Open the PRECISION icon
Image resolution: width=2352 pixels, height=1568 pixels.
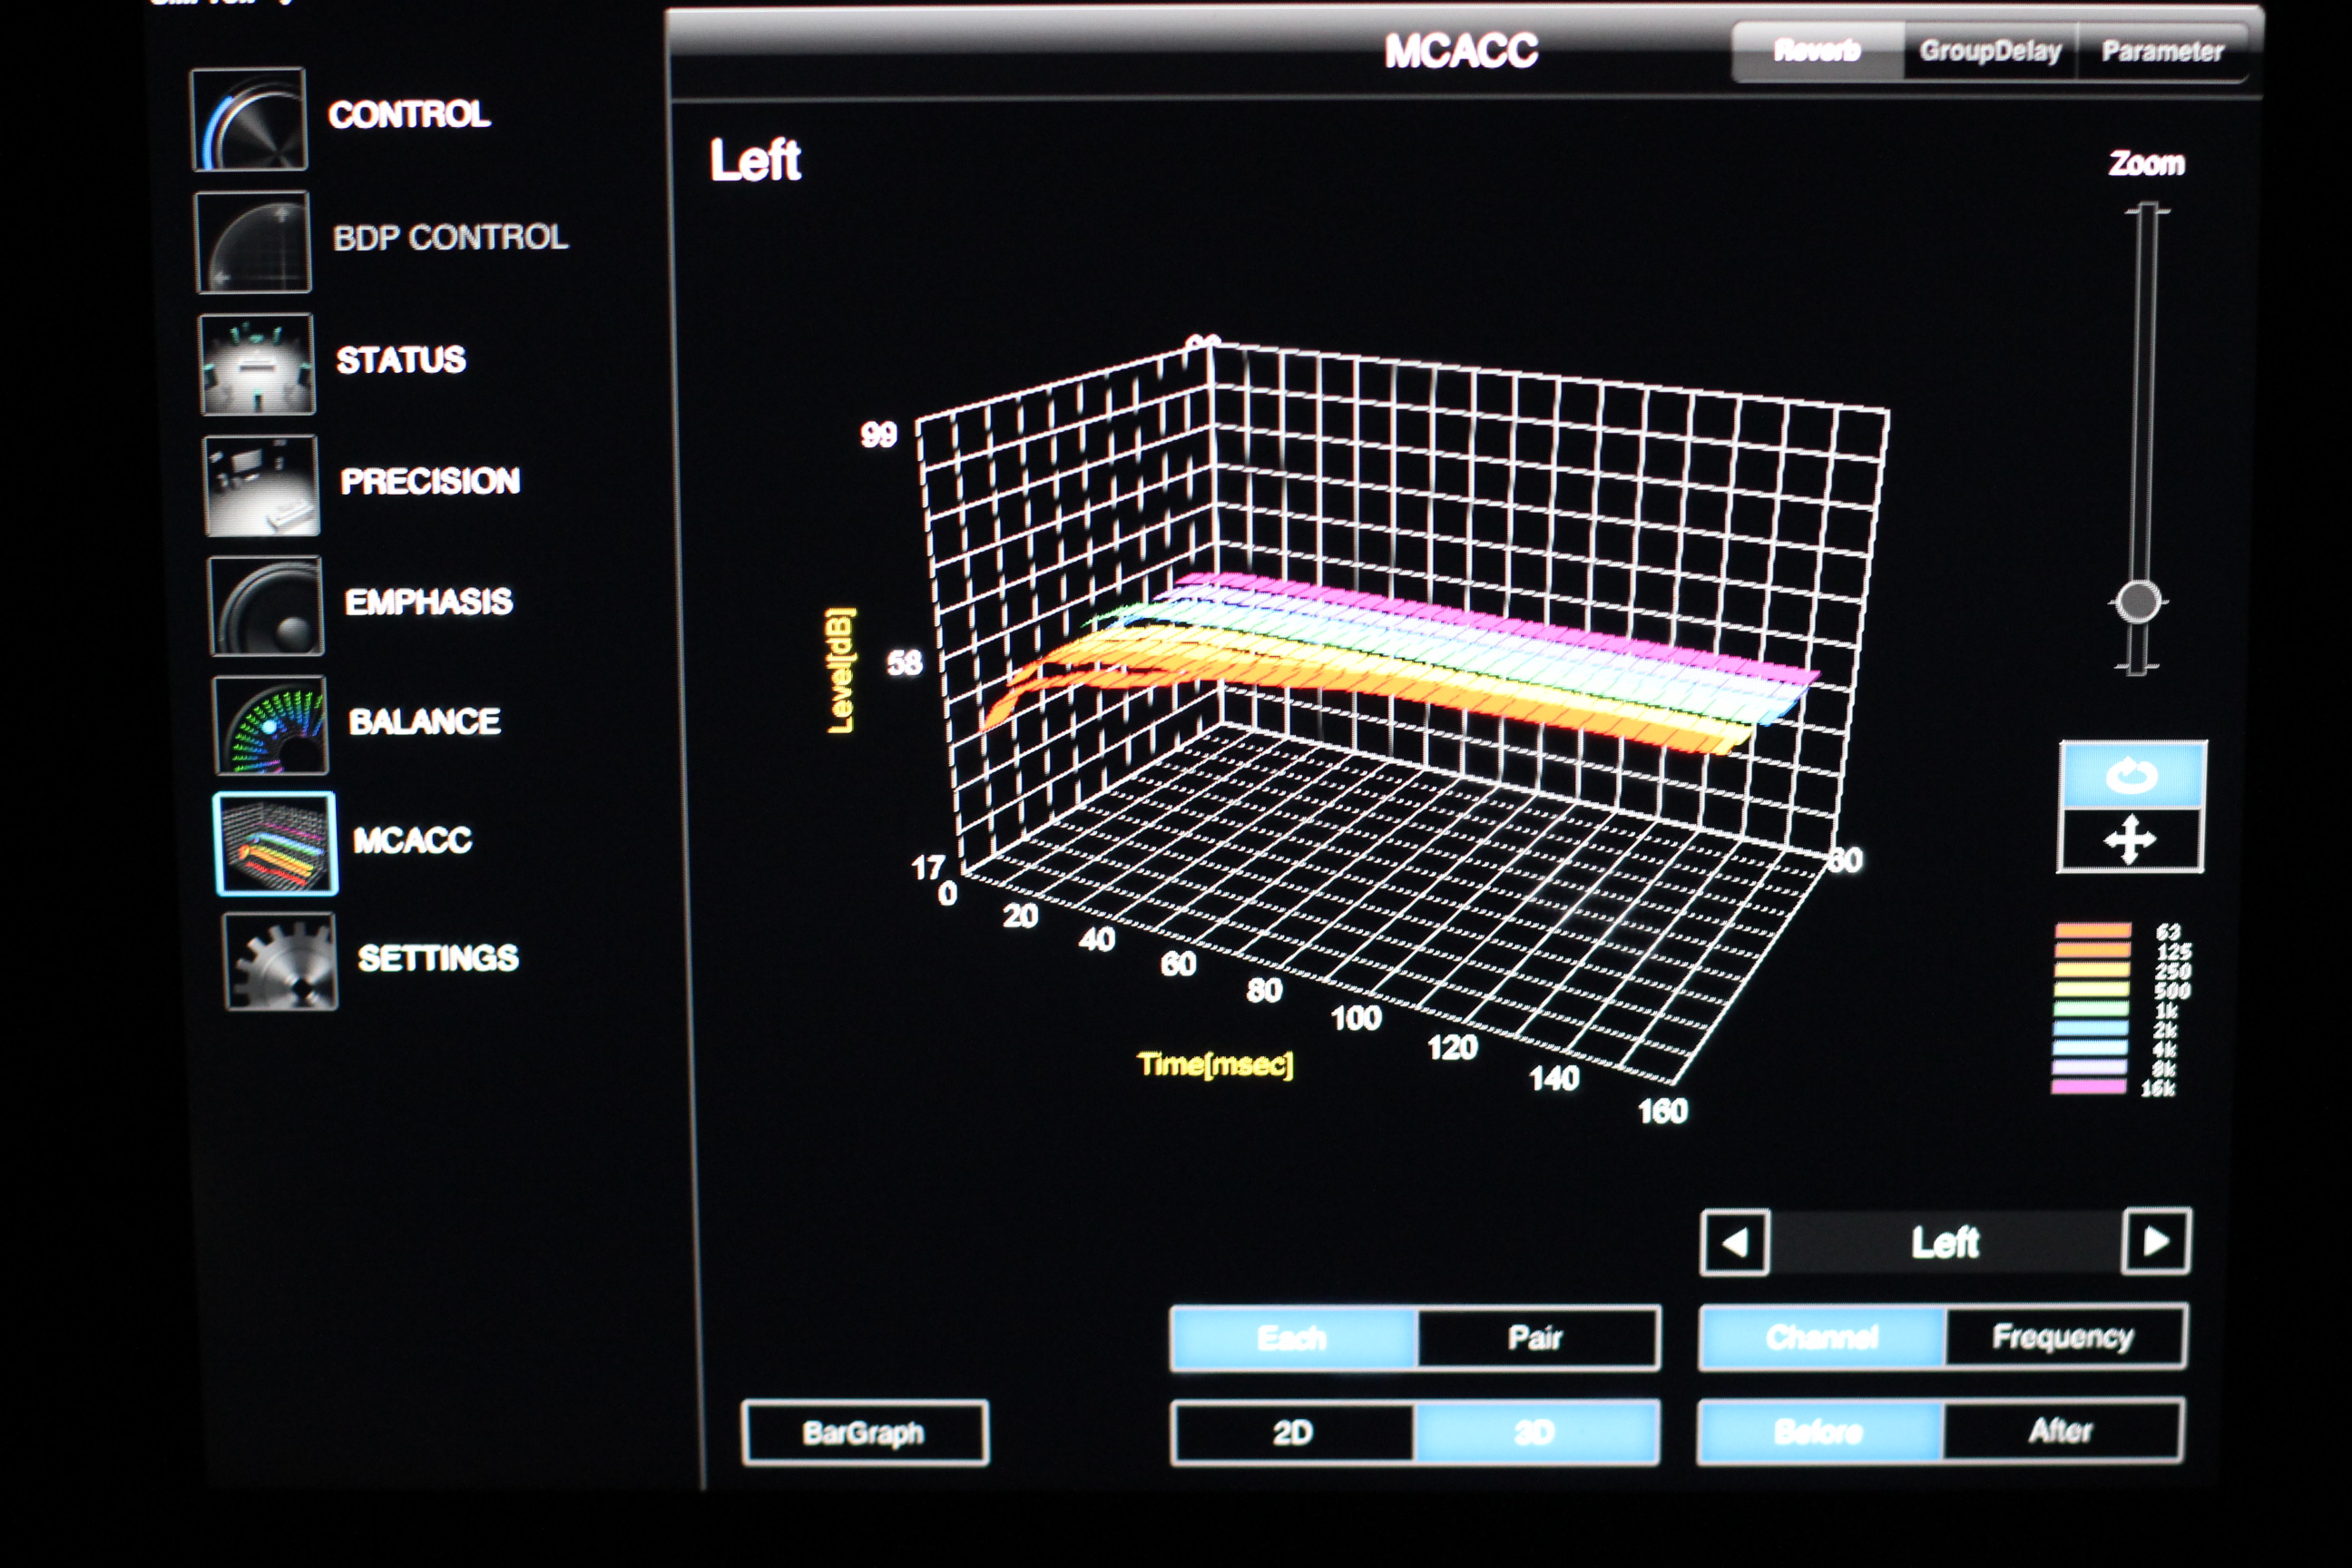pos(261,486)
